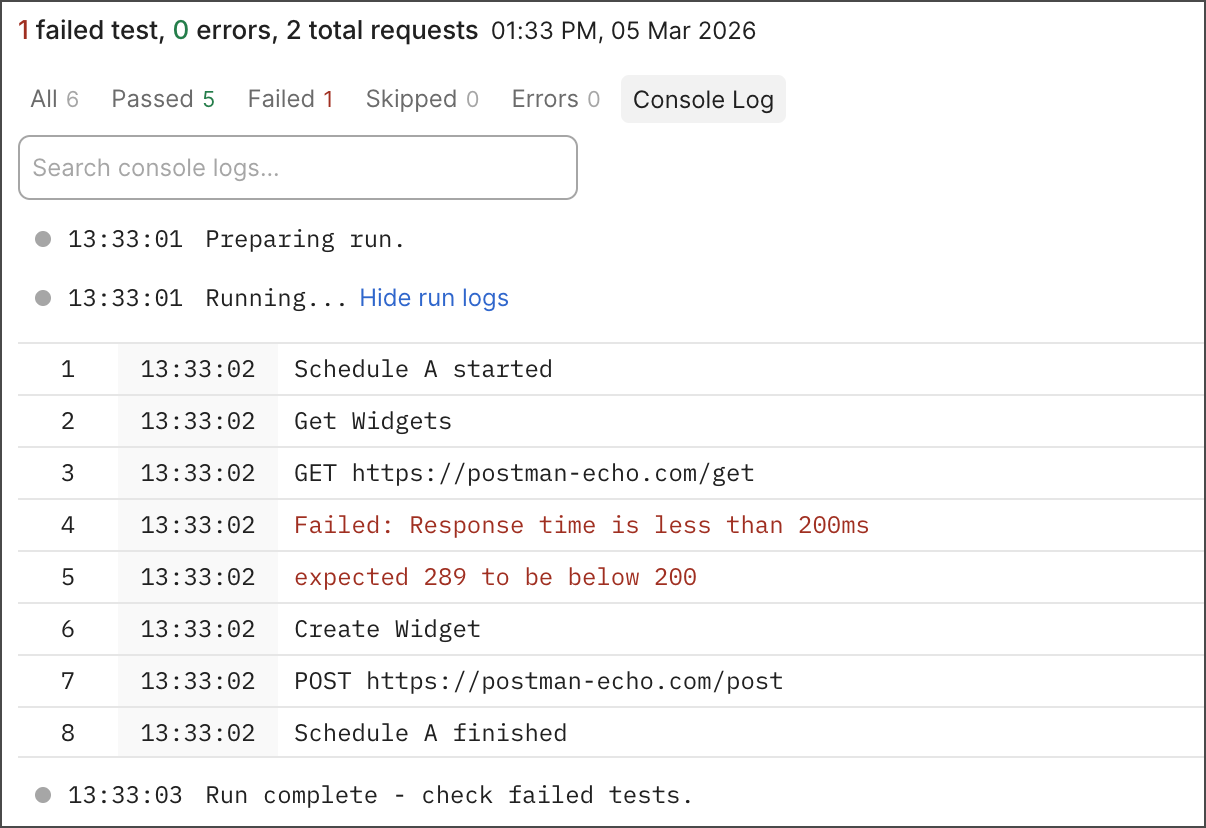Image resolution: width=1206 pixels, height=828 pixels.
Task: Open the POST postman-echo.com/post log line
Action: click(x=537, y=681)
